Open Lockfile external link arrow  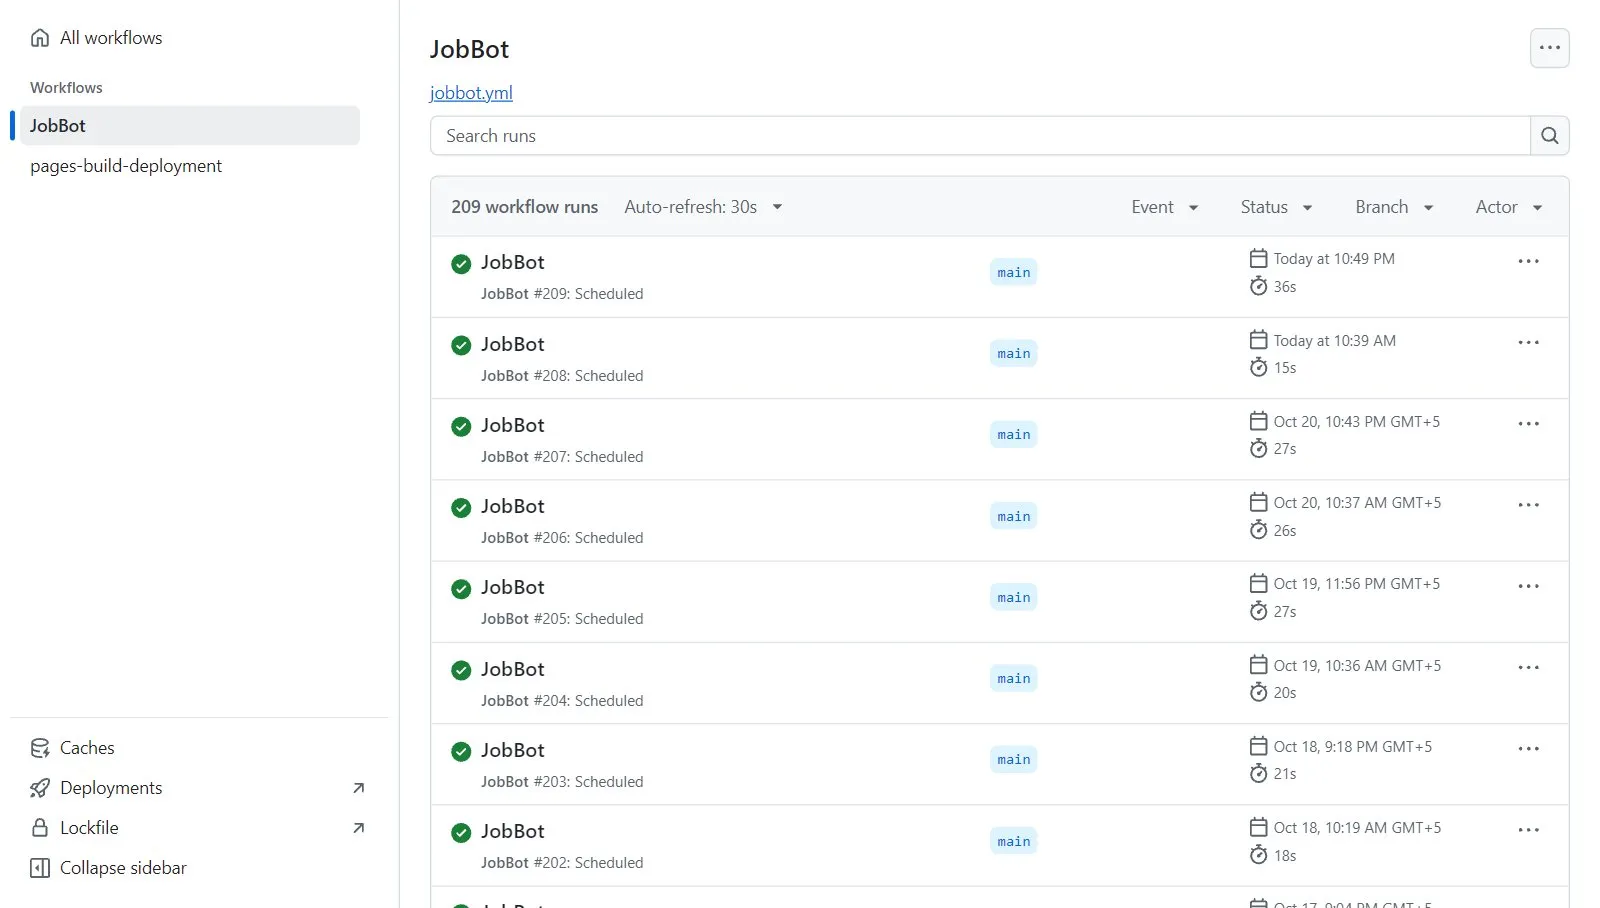point(359,828)
